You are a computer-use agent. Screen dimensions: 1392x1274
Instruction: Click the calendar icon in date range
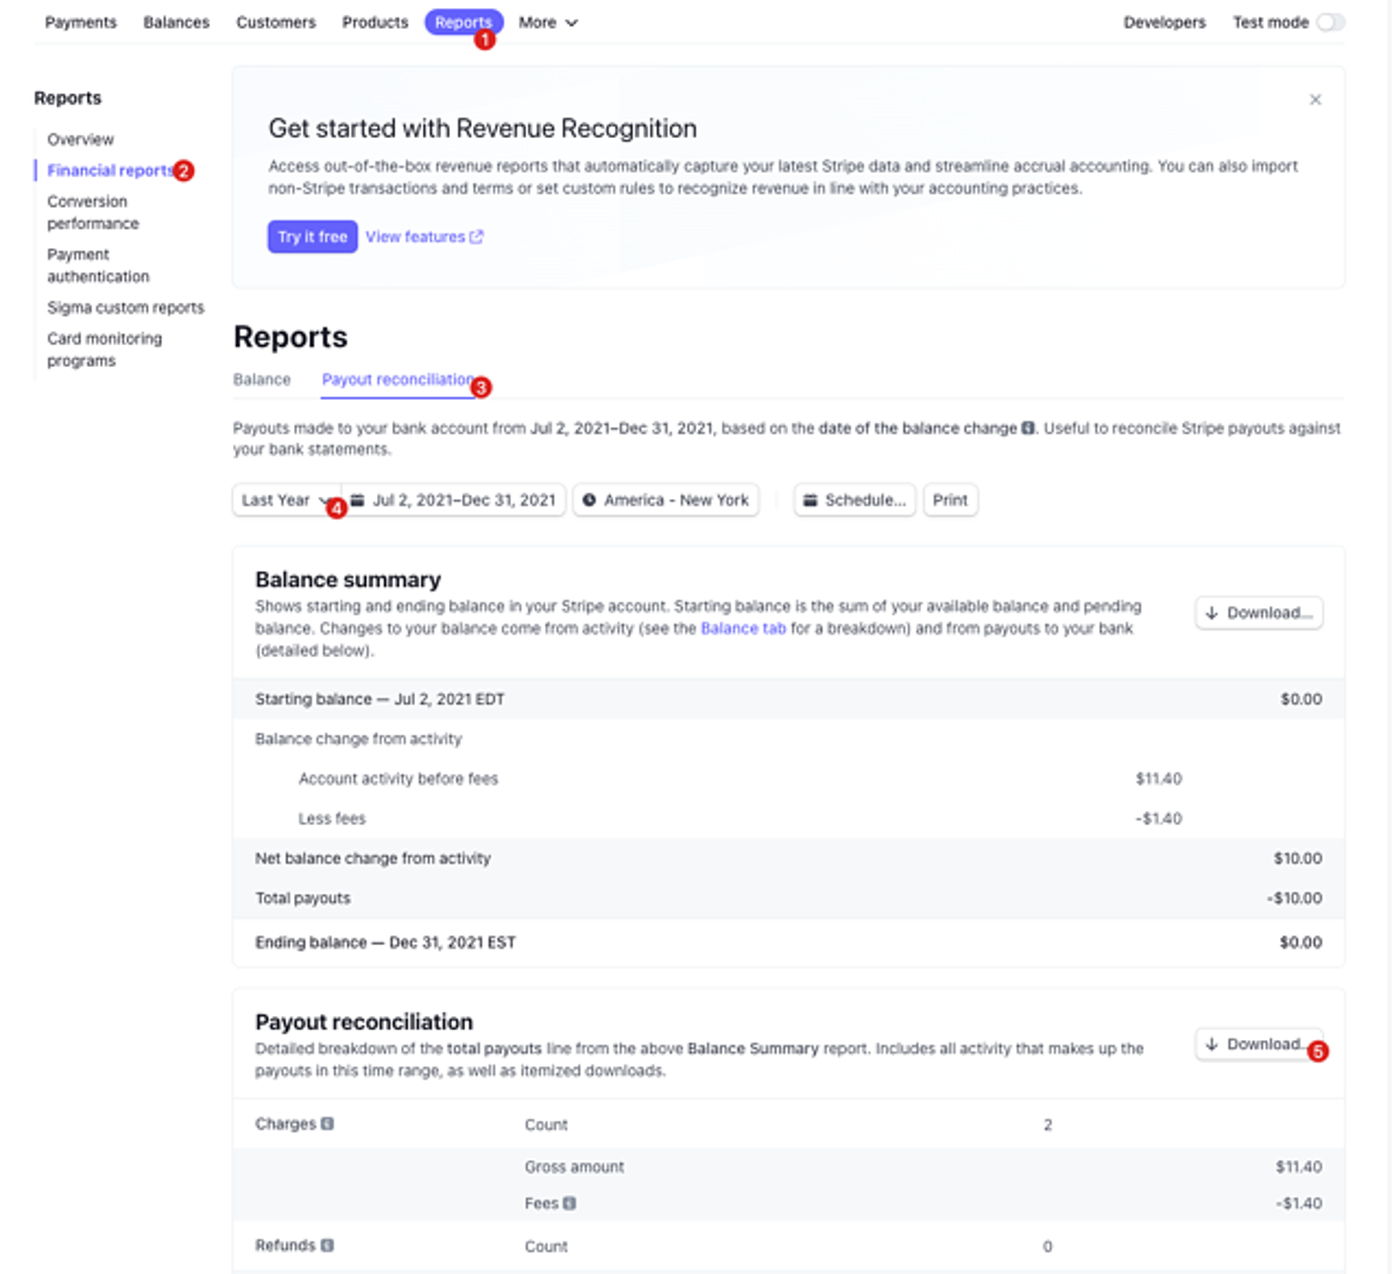pos(358,500)
